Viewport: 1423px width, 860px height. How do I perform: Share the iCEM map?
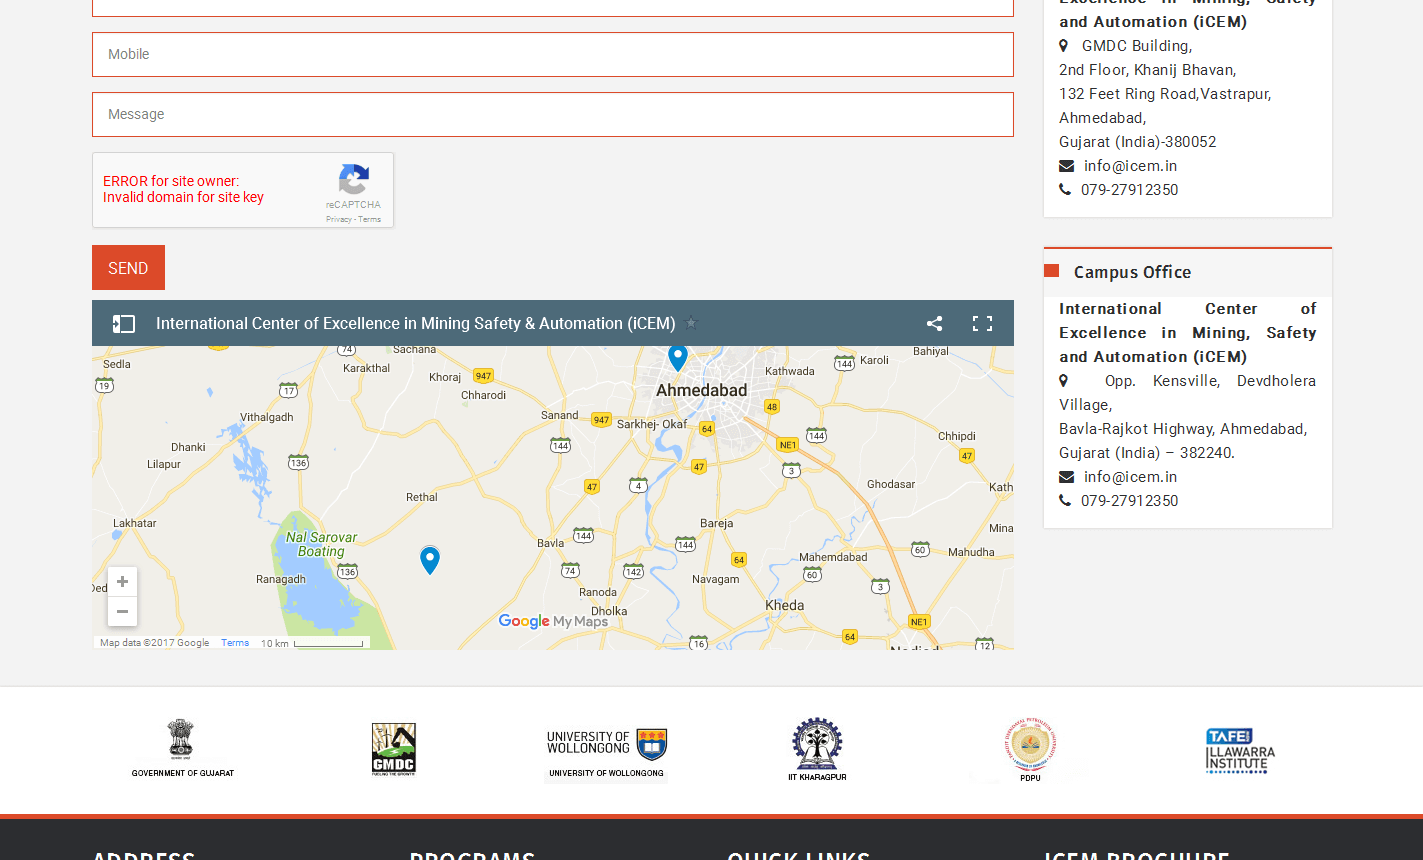click(x=934, y=323)
